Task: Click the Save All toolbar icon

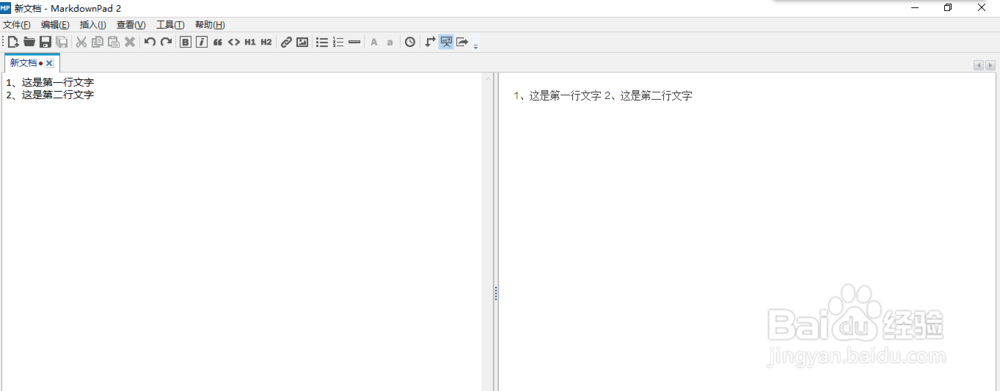Action: [62, 42]
